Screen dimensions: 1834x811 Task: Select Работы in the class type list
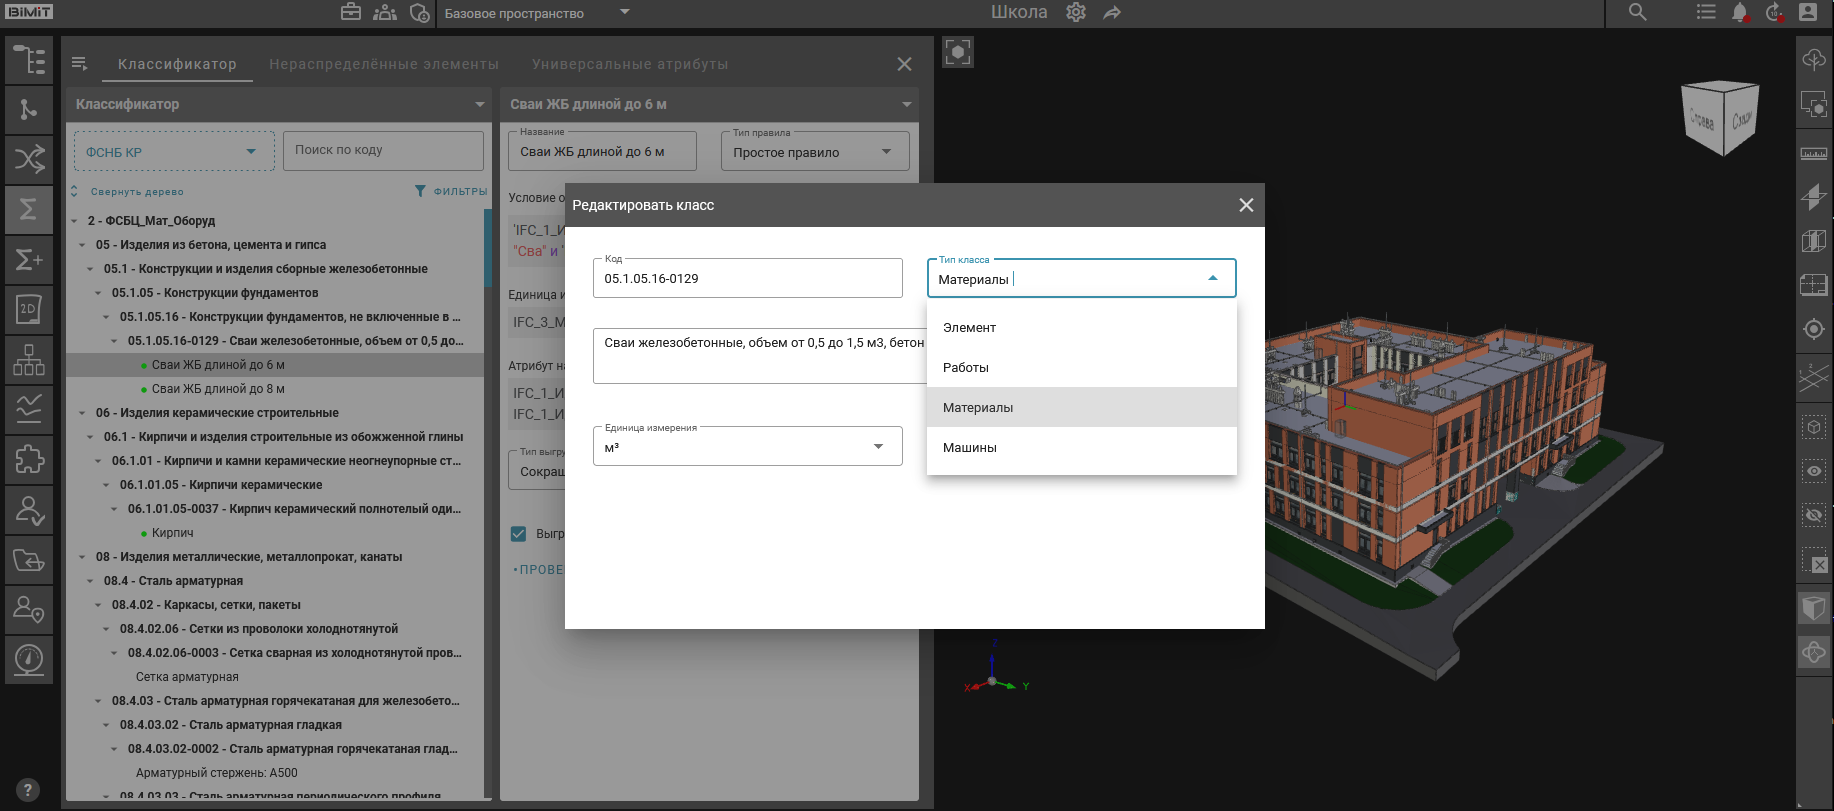(1082, 367)
